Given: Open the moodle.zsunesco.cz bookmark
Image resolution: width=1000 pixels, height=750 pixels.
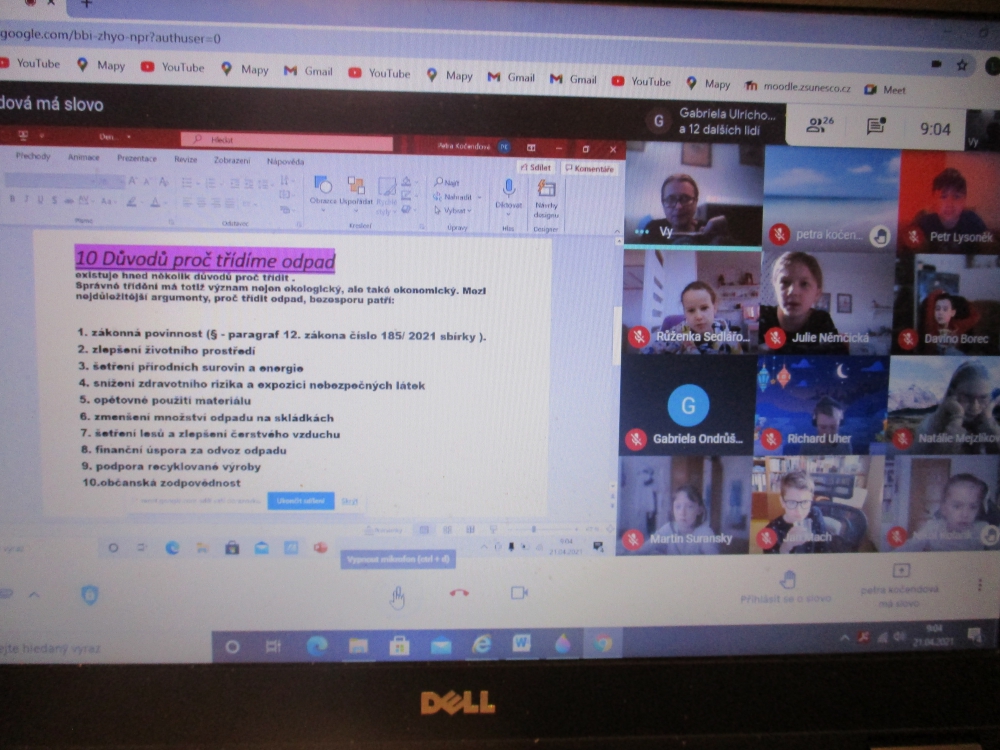Looking at the screenshot, I should coord(798,87).
